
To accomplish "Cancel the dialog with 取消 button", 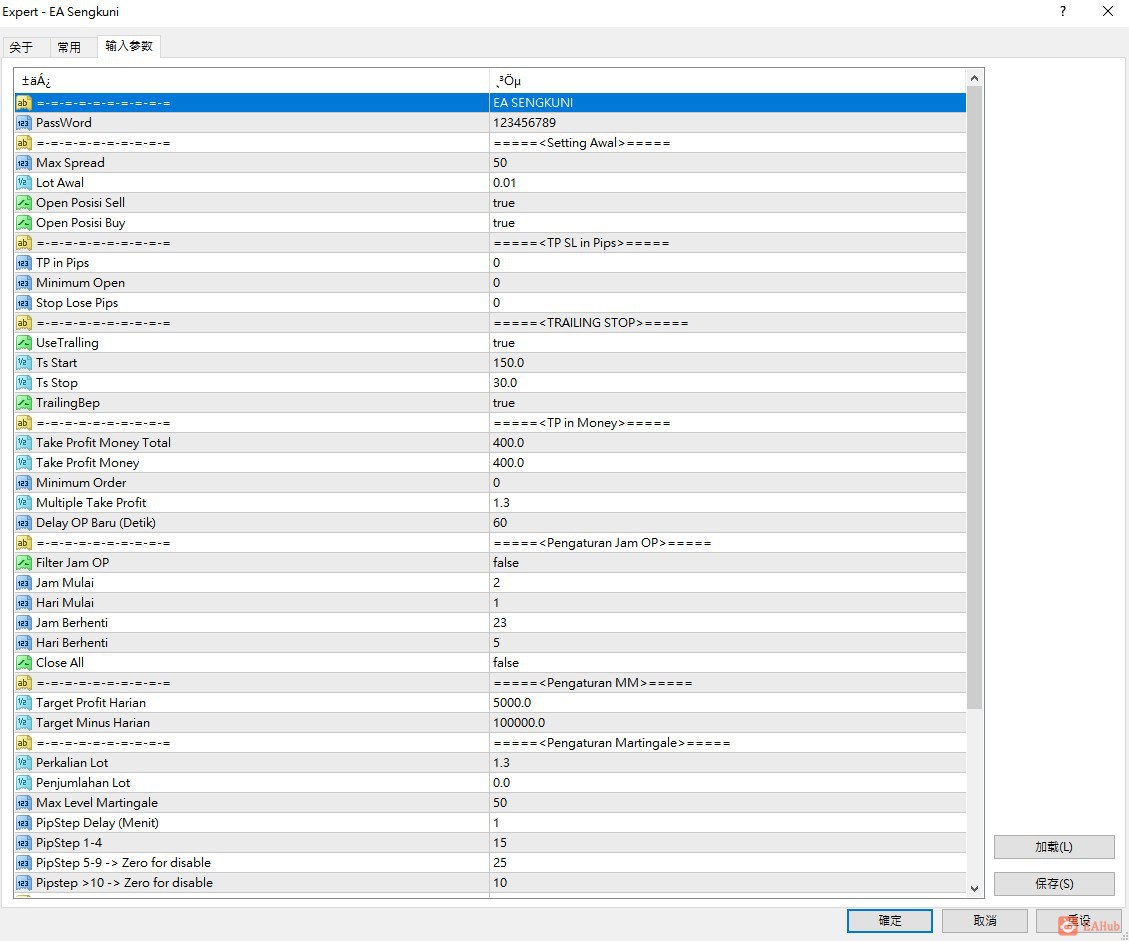I will [x=984, y=920].
